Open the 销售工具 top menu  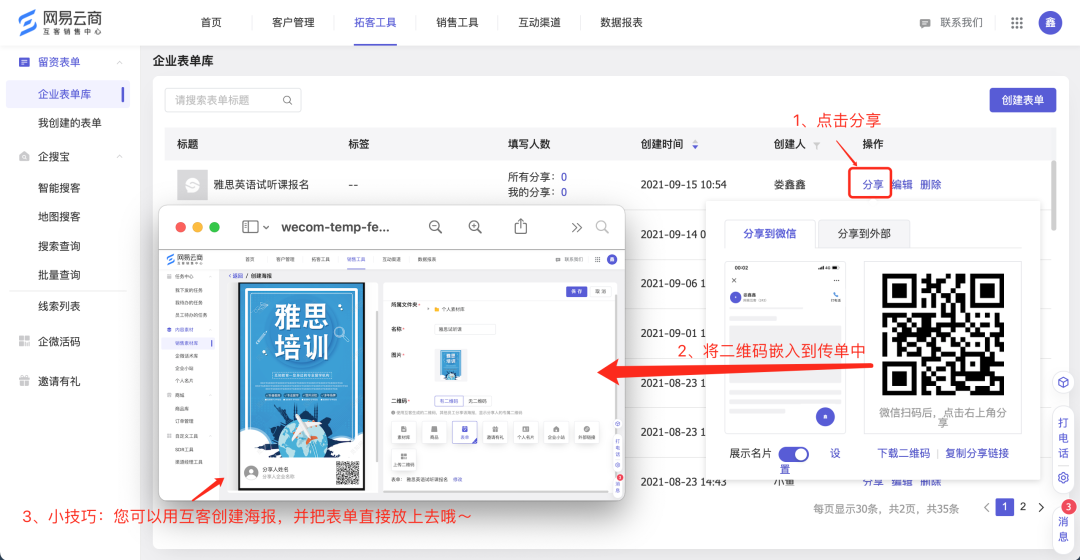457,23
